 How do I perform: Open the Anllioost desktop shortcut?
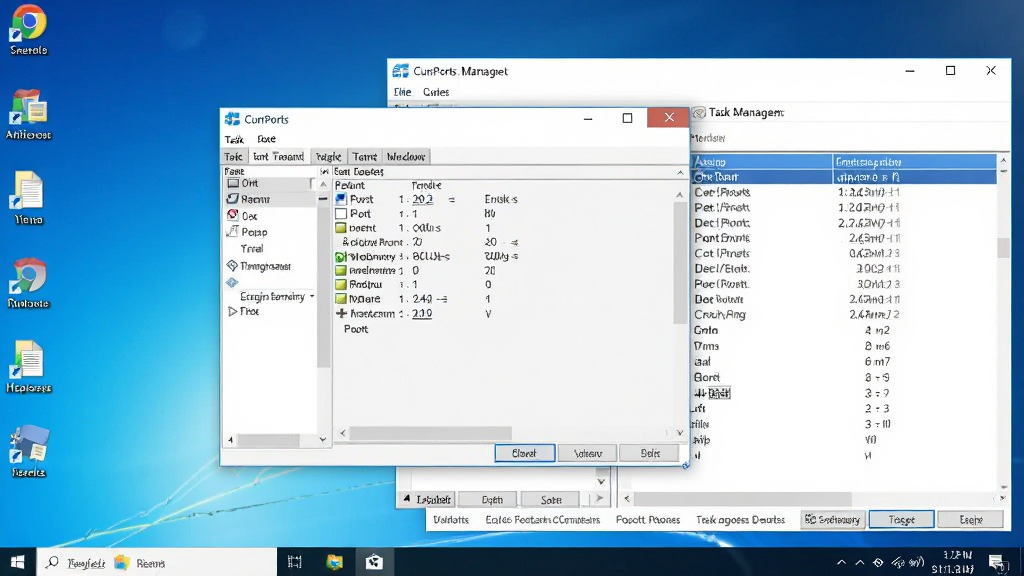29,114
